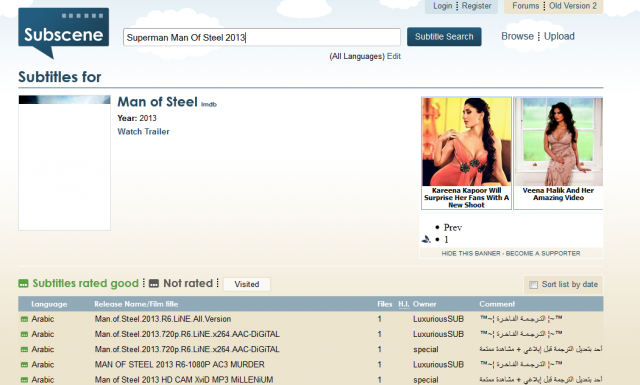Open the Browse menu item
Image resolution: width=640 pixels, height=385 pixels.
(x=517, y=36)
